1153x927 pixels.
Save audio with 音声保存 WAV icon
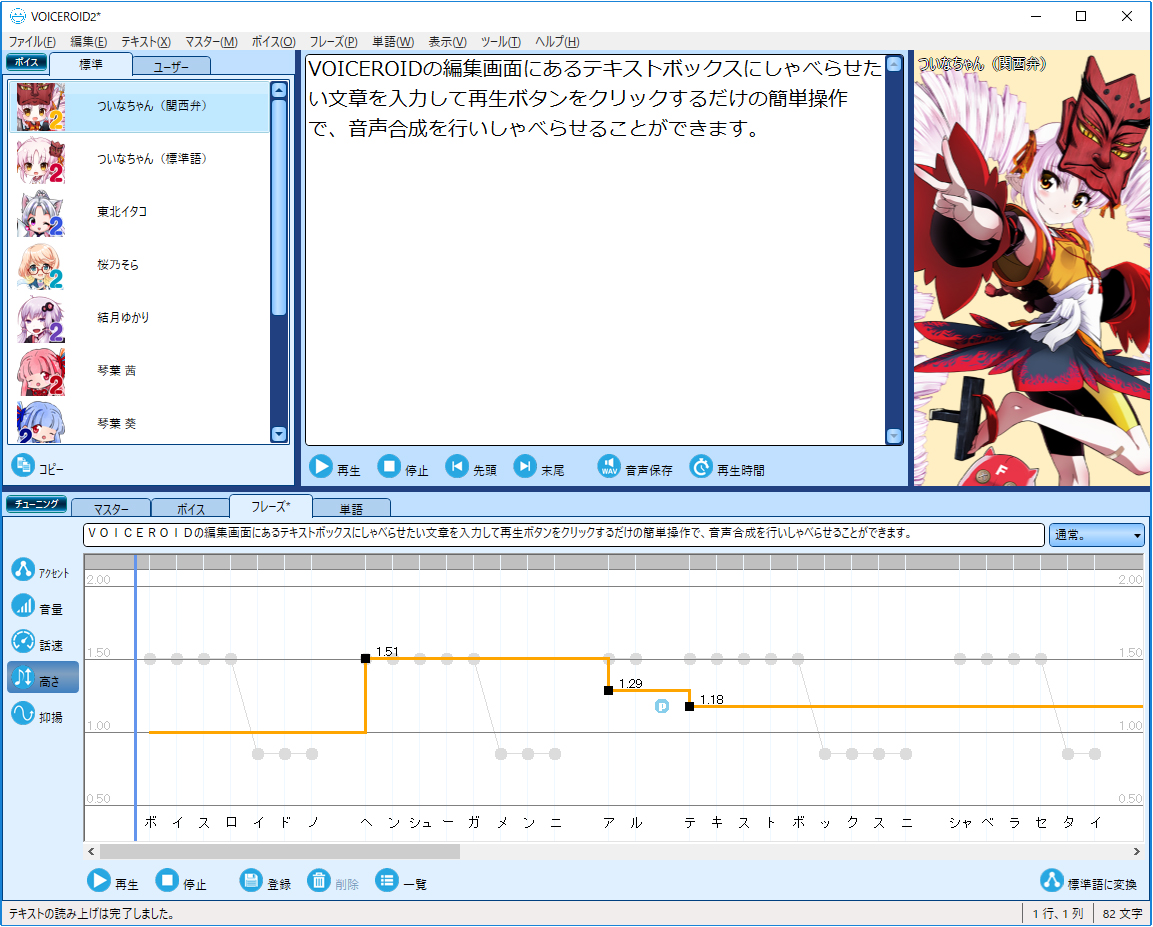(x=609, y=467)
